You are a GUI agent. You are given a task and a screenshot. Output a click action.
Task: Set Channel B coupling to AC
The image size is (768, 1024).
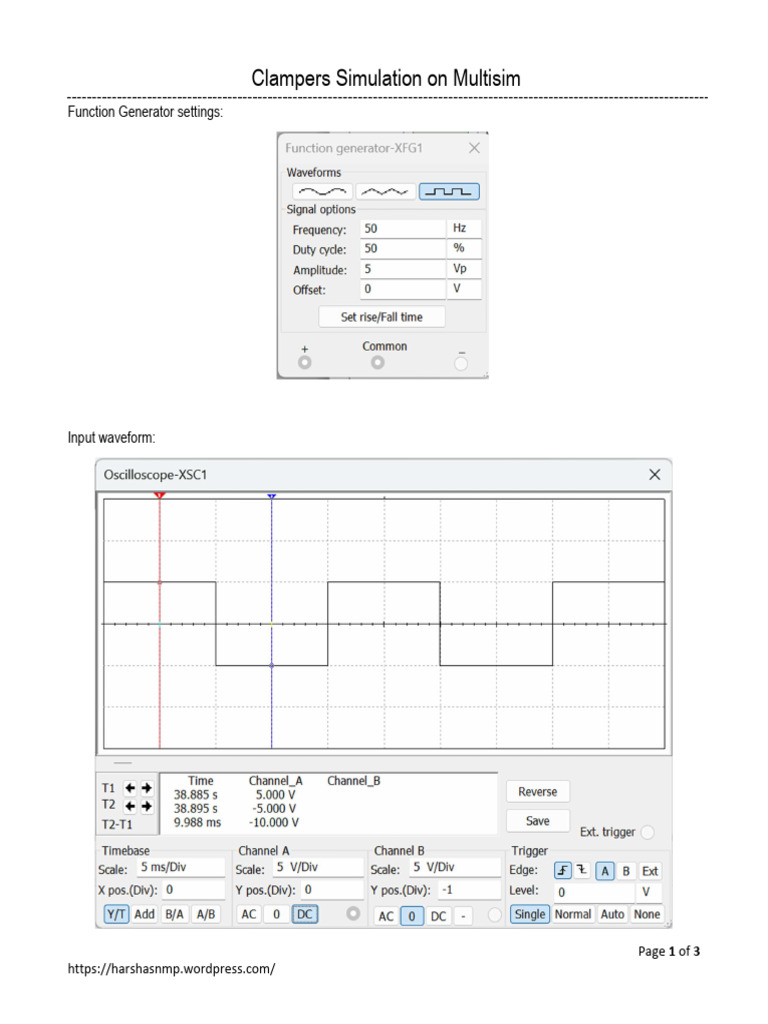pos(386,916)
